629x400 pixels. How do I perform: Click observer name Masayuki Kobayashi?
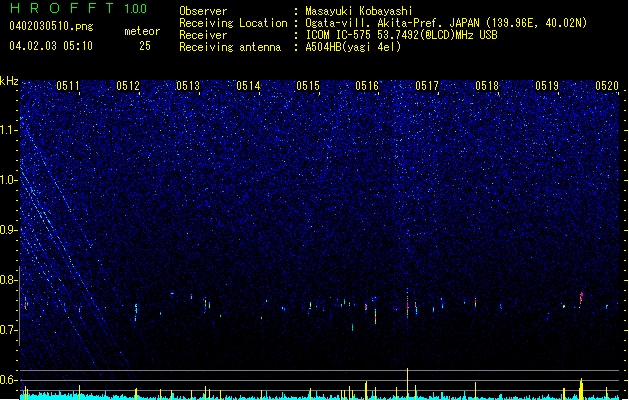pos(359,11)
